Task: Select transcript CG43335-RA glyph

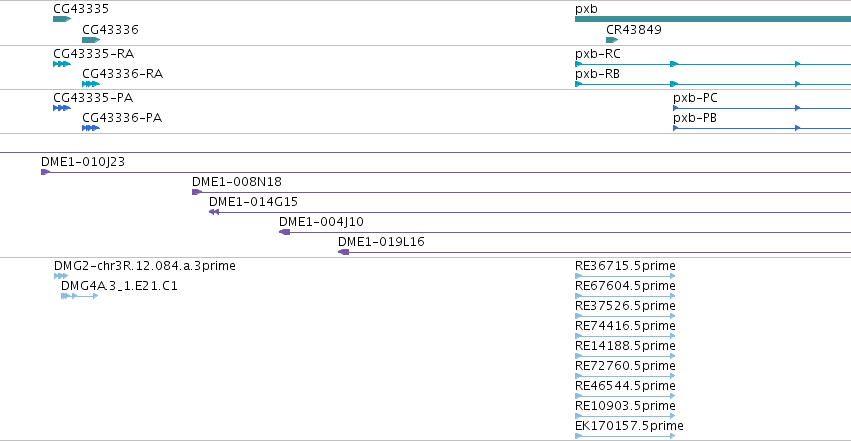Action: [62, 64]
